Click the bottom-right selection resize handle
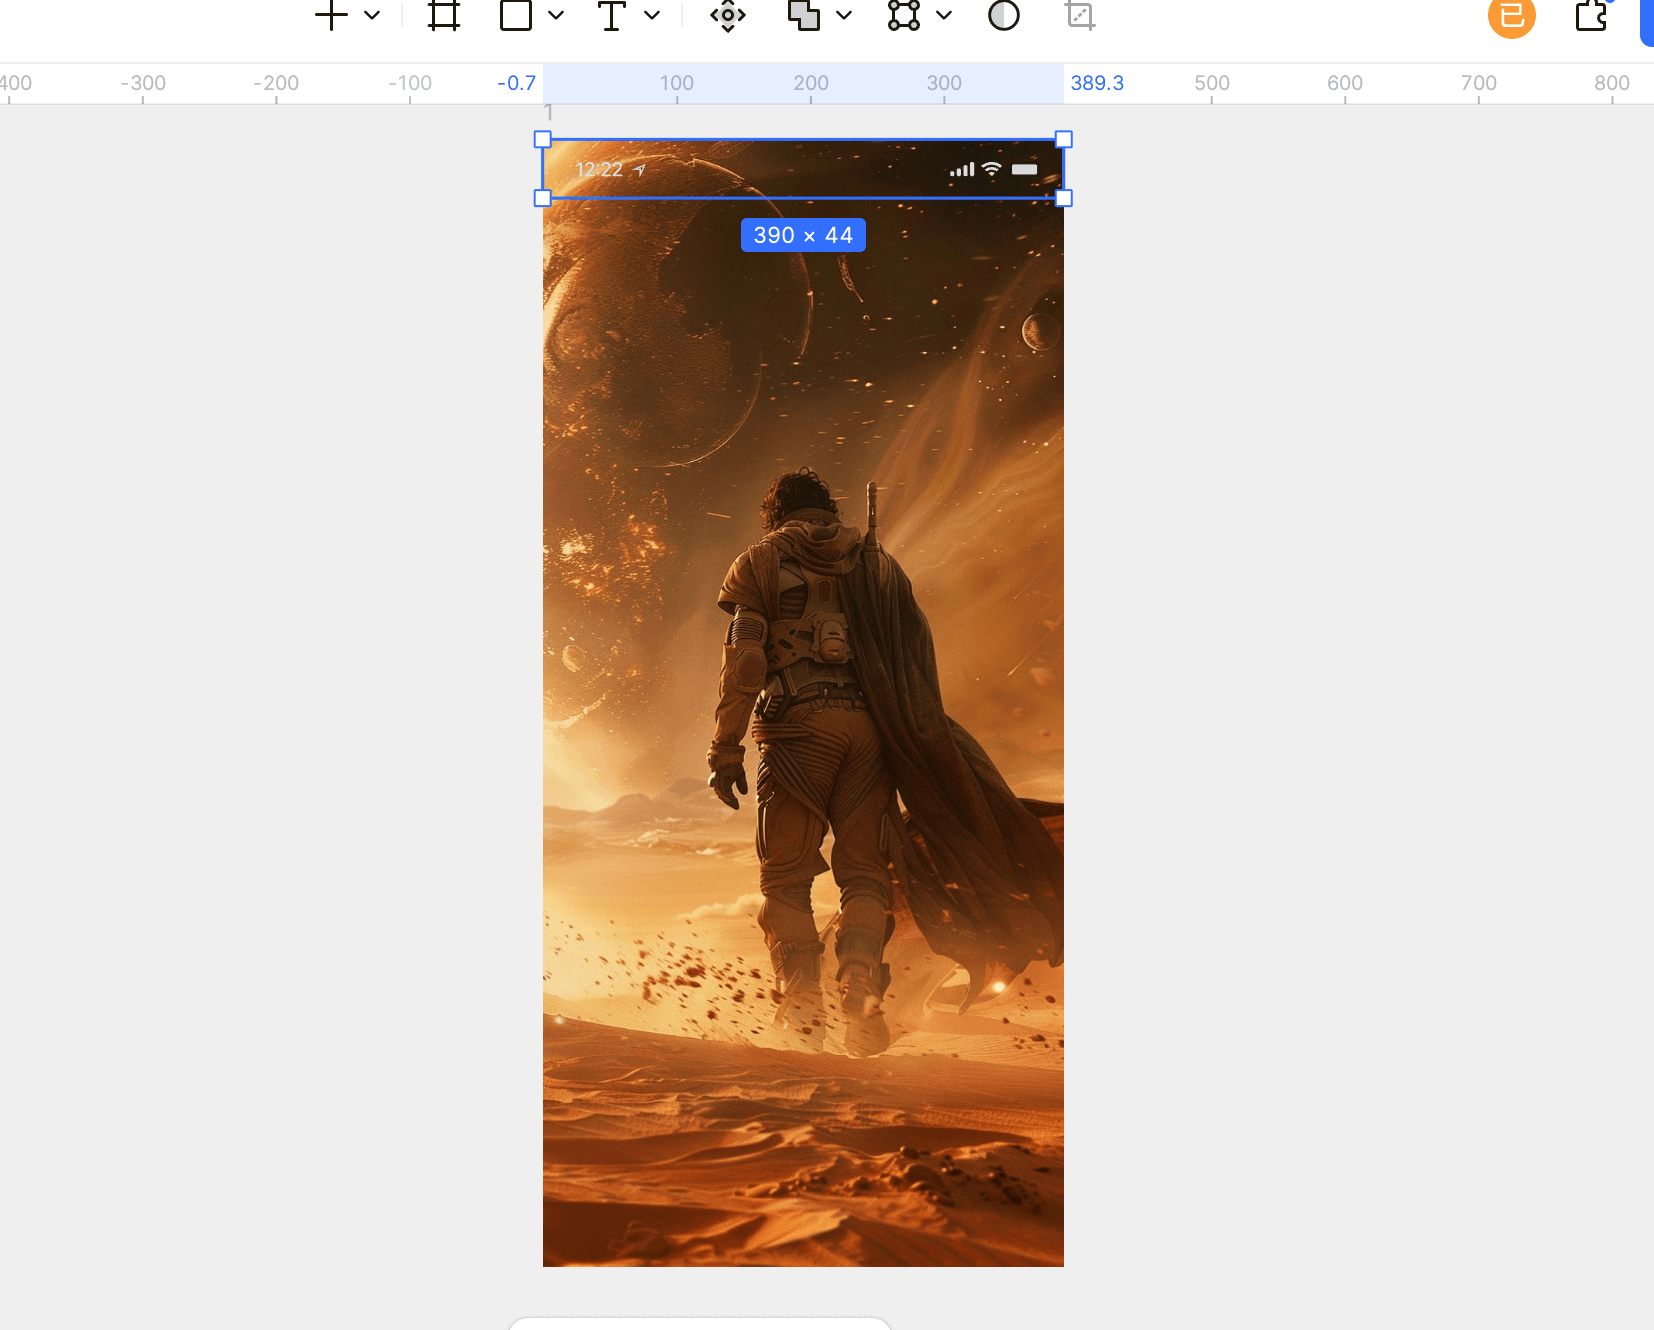This screenshot has width=1654, height=1330. [x=1064, y=198]
